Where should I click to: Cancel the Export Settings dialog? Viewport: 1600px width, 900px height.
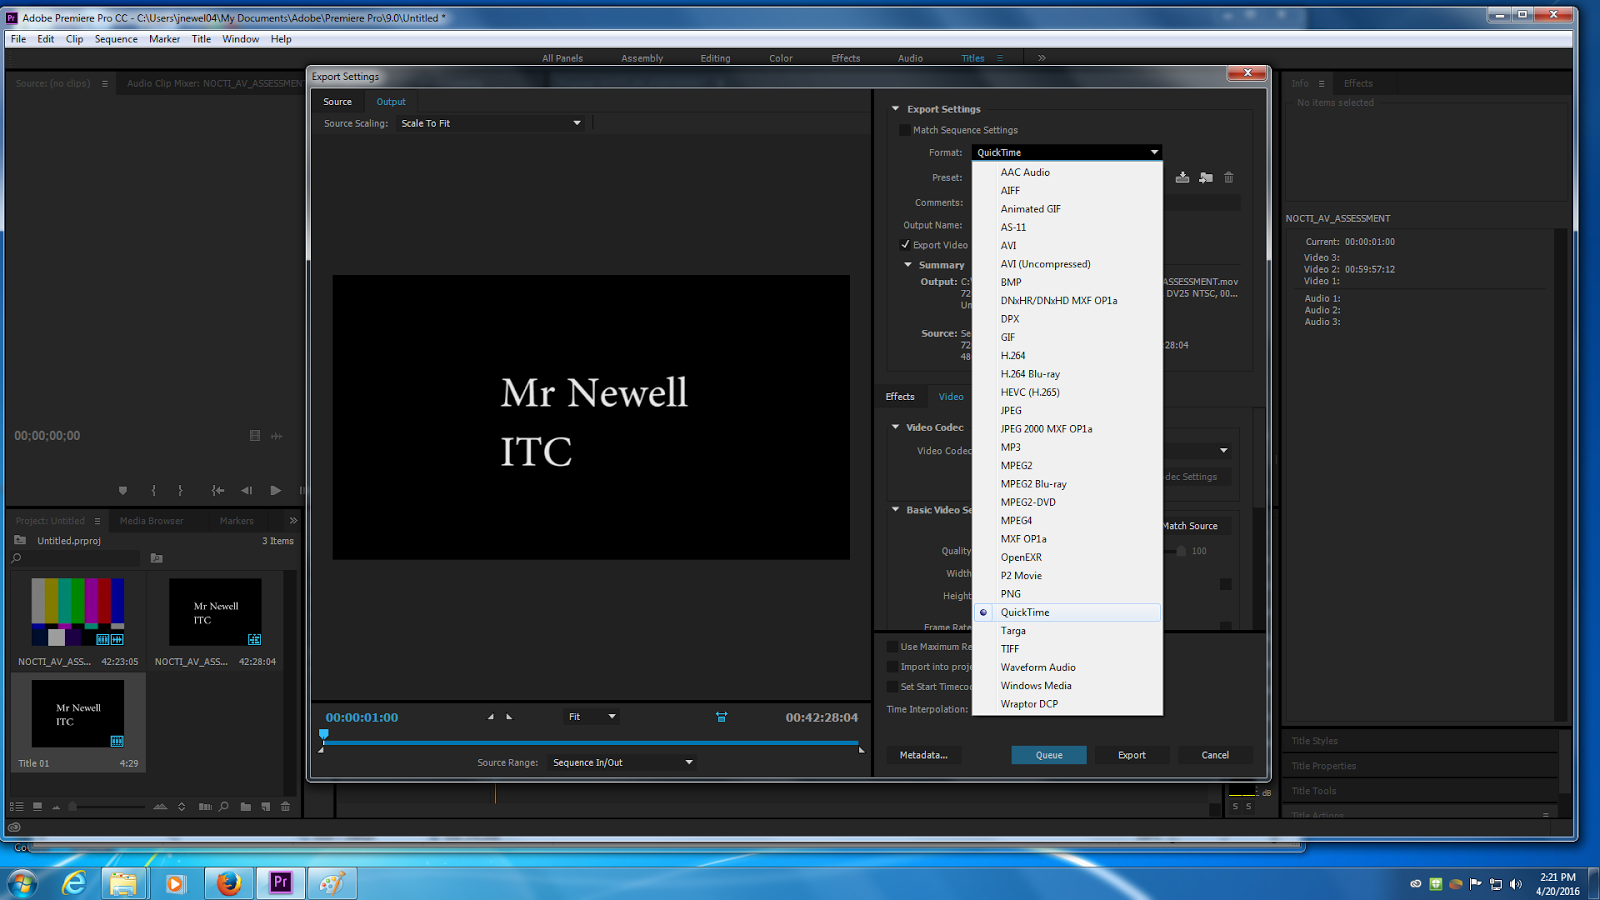pos(1215,755)
